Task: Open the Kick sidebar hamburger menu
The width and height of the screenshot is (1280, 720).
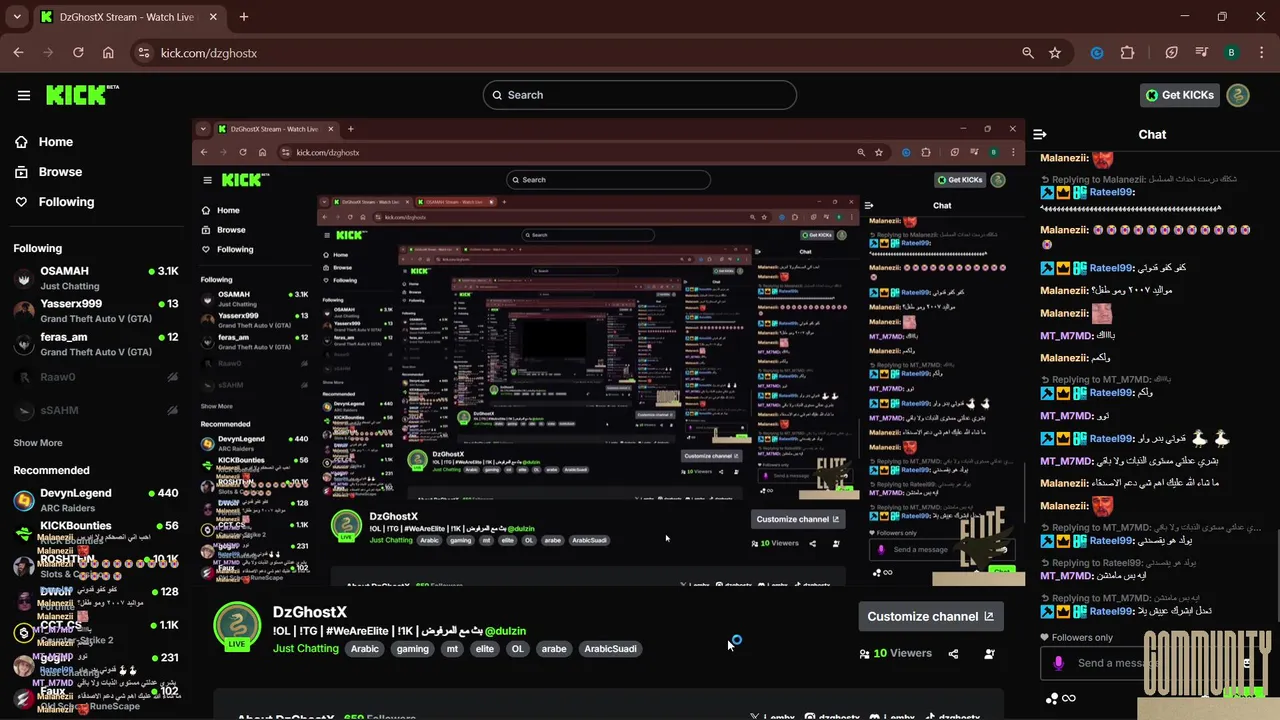Action: click(24, 95)
